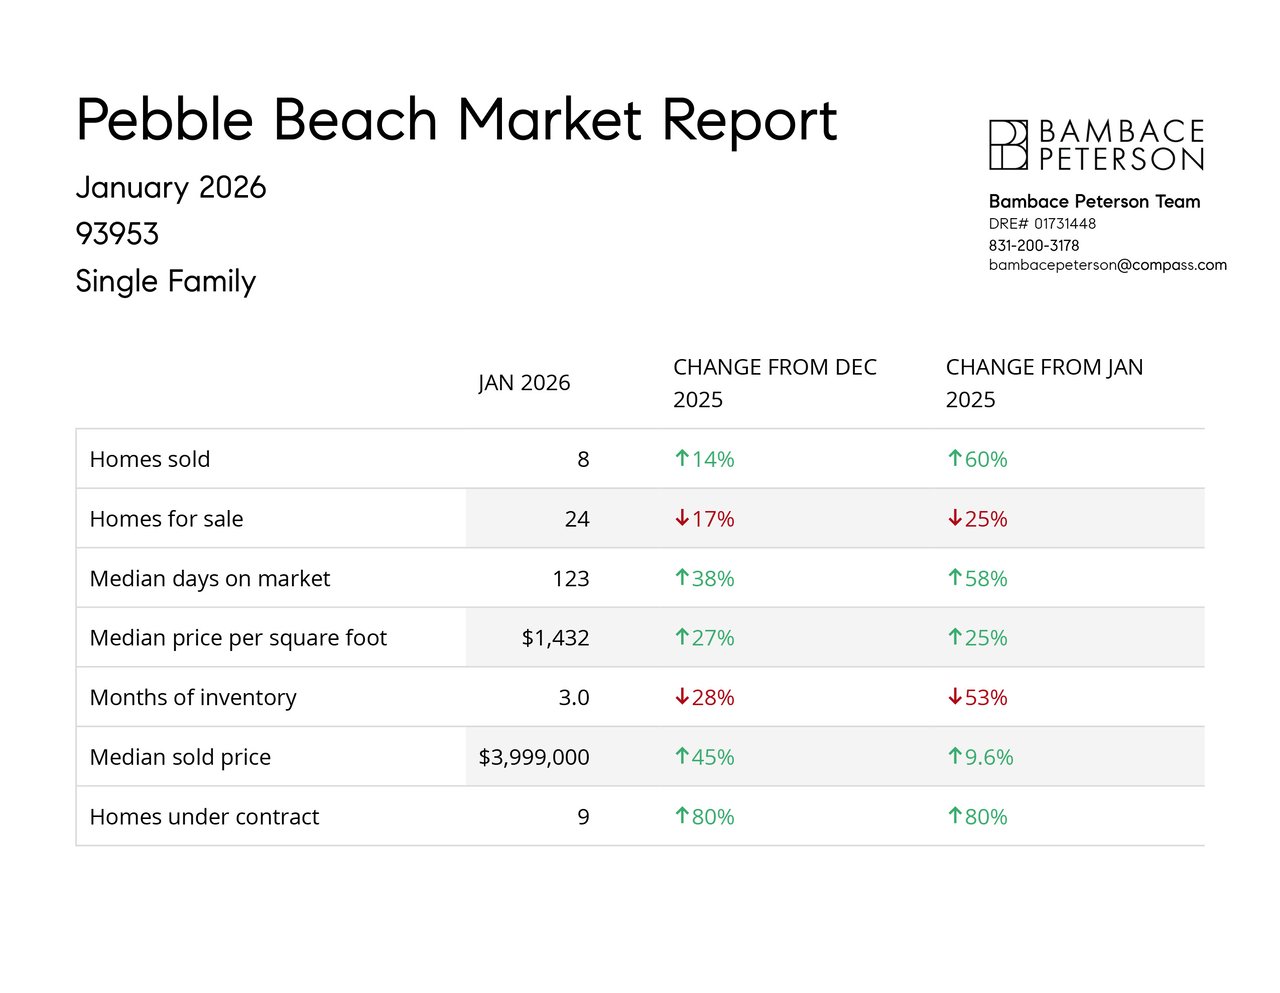Click the green up arrow beside 45%

click(x=682, y=757)
